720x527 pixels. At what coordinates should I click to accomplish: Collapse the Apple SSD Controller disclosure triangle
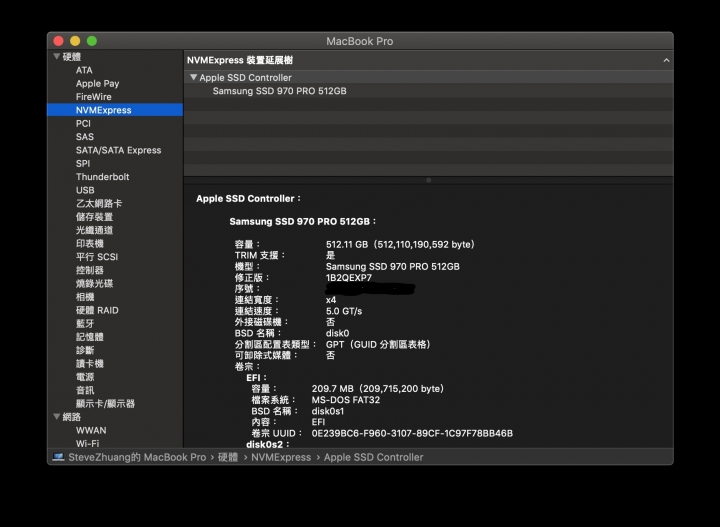(193, 77)
